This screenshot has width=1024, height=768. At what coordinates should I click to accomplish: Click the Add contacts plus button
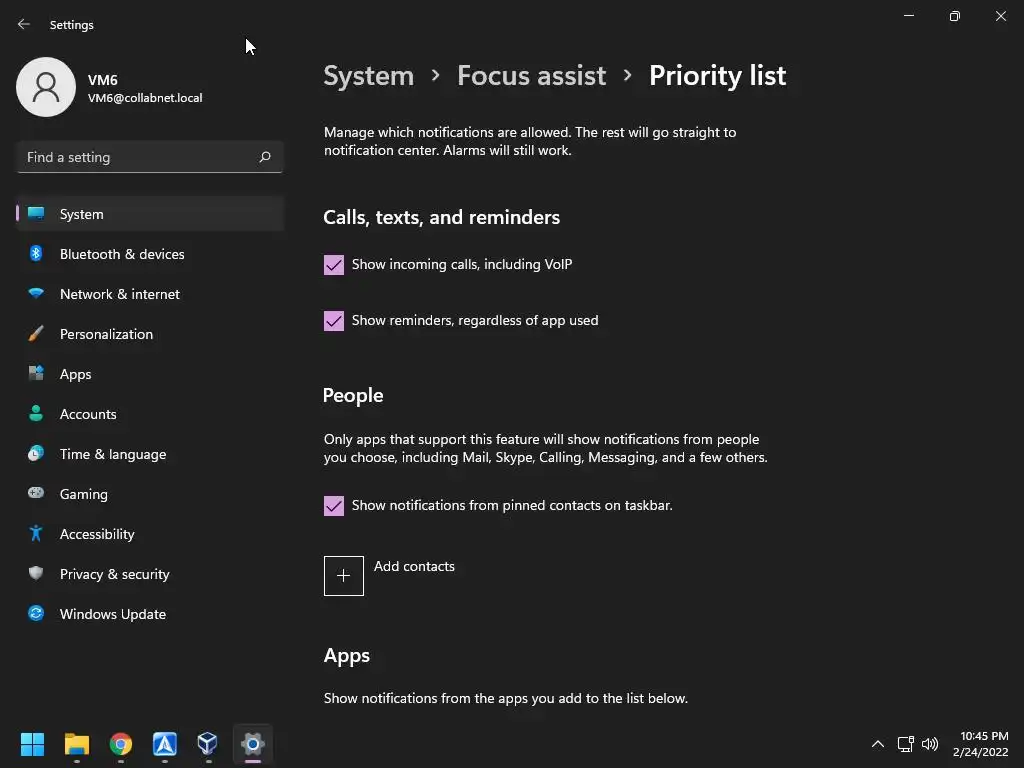click(344, 576)
